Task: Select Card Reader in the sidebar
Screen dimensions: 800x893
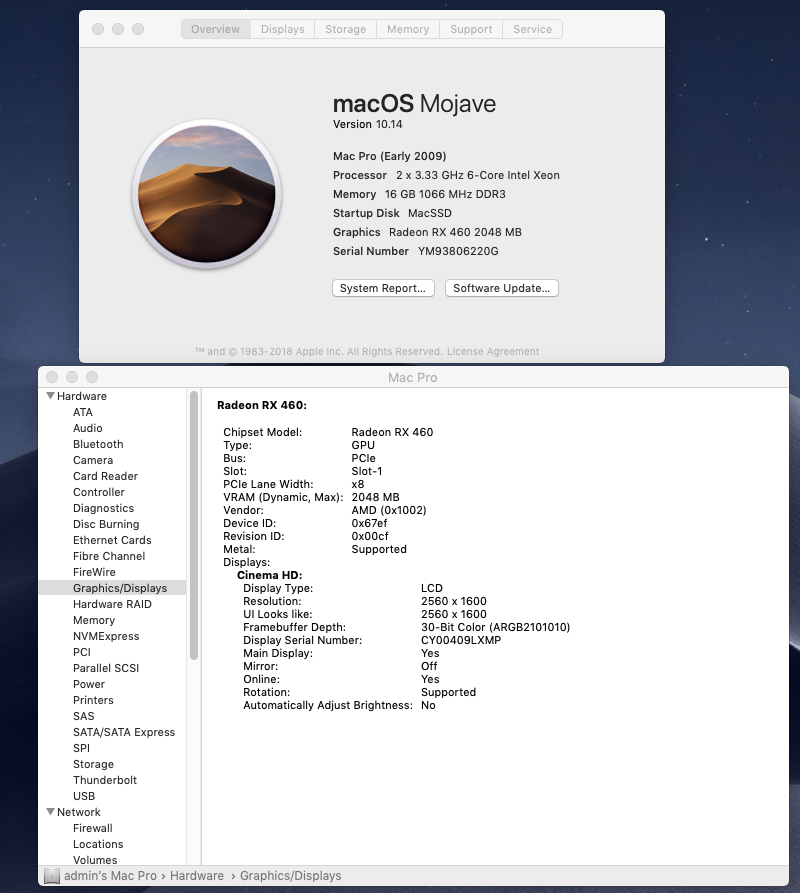Action: [105, 476]
